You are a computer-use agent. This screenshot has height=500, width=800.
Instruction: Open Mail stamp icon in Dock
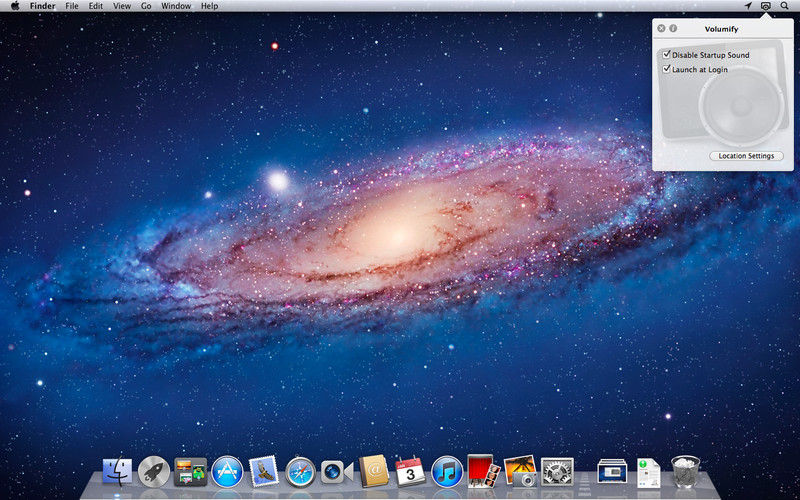click(x=264, y=471)
